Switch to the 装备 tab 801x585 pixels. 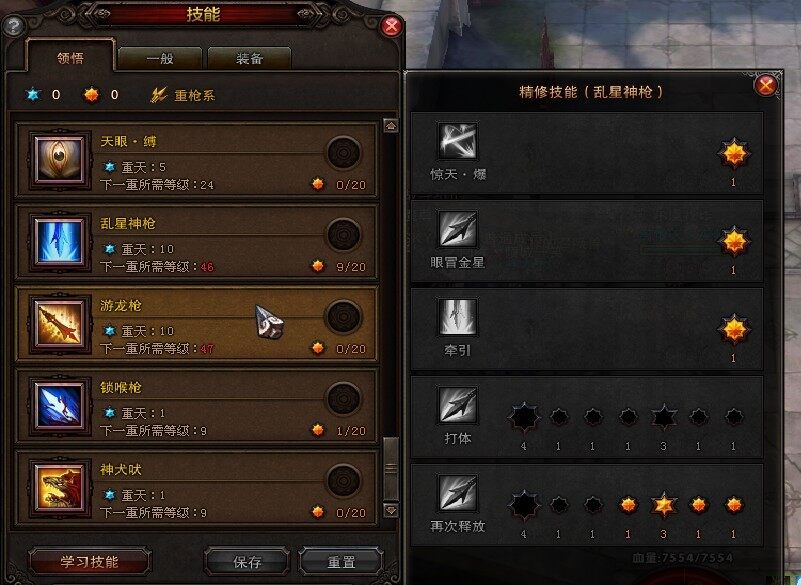click(249, 58)
